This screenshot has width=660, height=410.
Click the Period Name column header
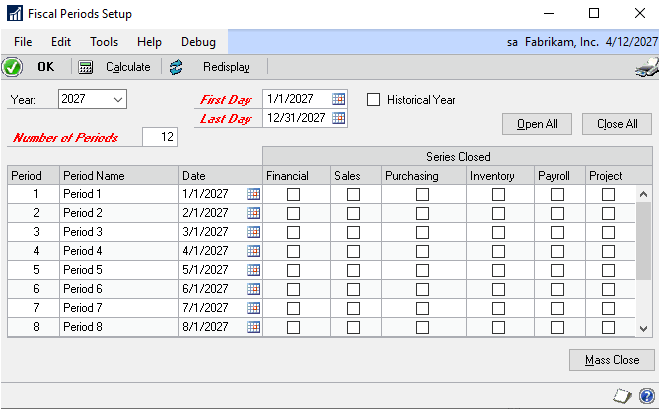click(x=119, y=176)
